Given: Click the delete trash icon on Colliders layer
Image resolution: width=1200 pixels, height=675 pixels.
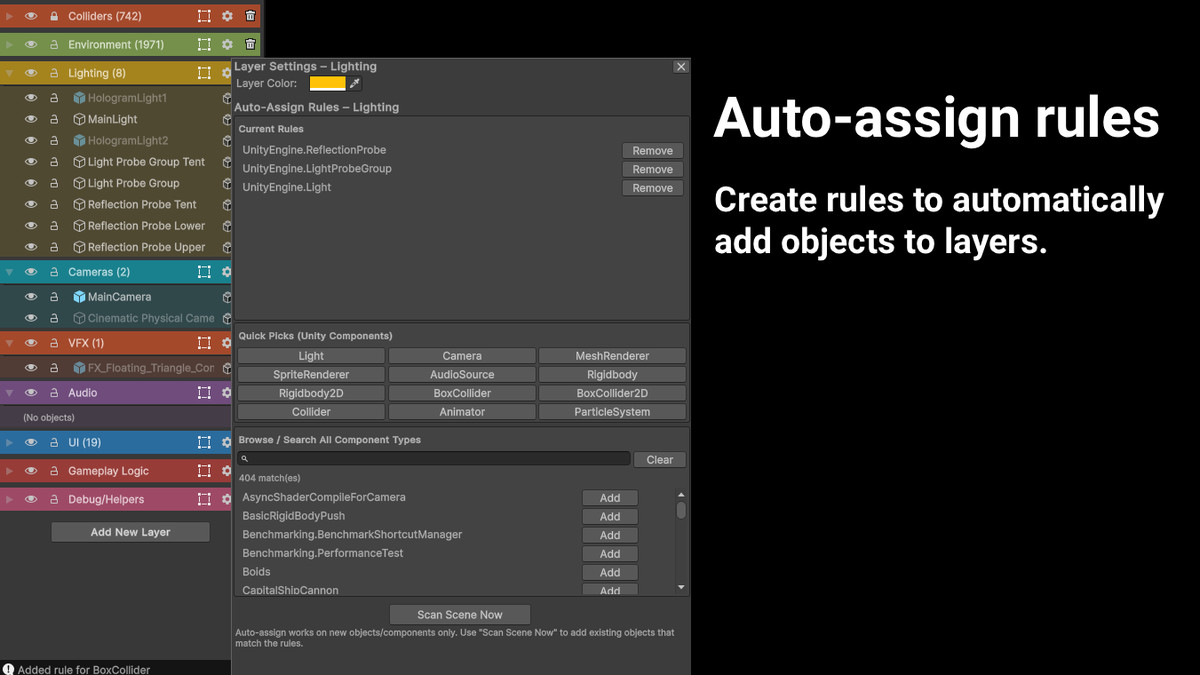Looking at the screenshot, I should (250, 15).
